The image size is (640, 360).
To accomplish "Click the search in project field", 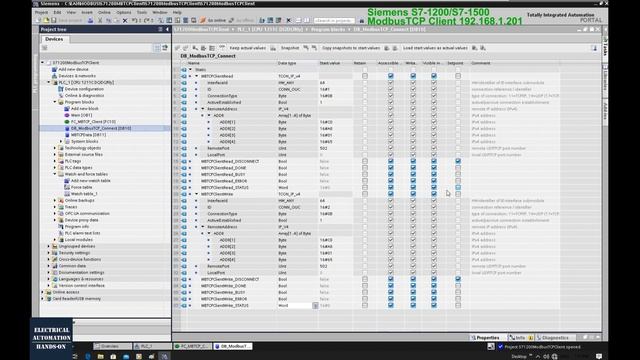I will (334, 20).
